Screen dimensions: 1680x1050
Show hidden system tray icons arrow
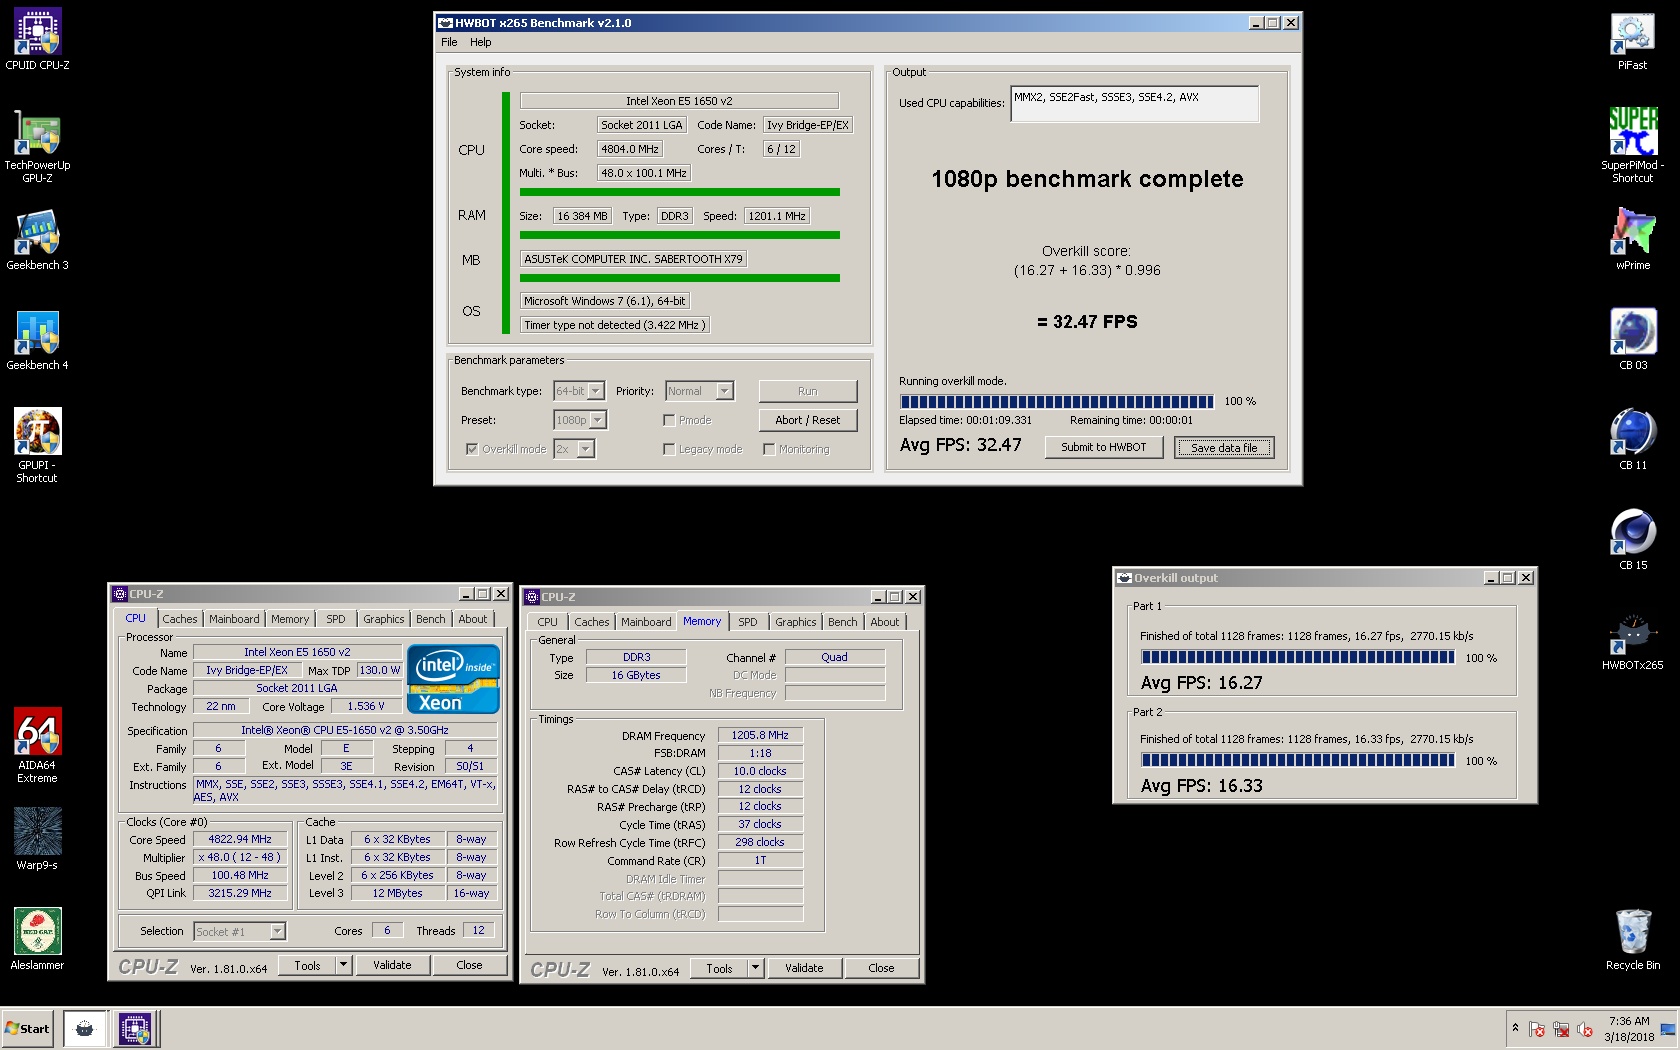[x=1515, y=1028]
